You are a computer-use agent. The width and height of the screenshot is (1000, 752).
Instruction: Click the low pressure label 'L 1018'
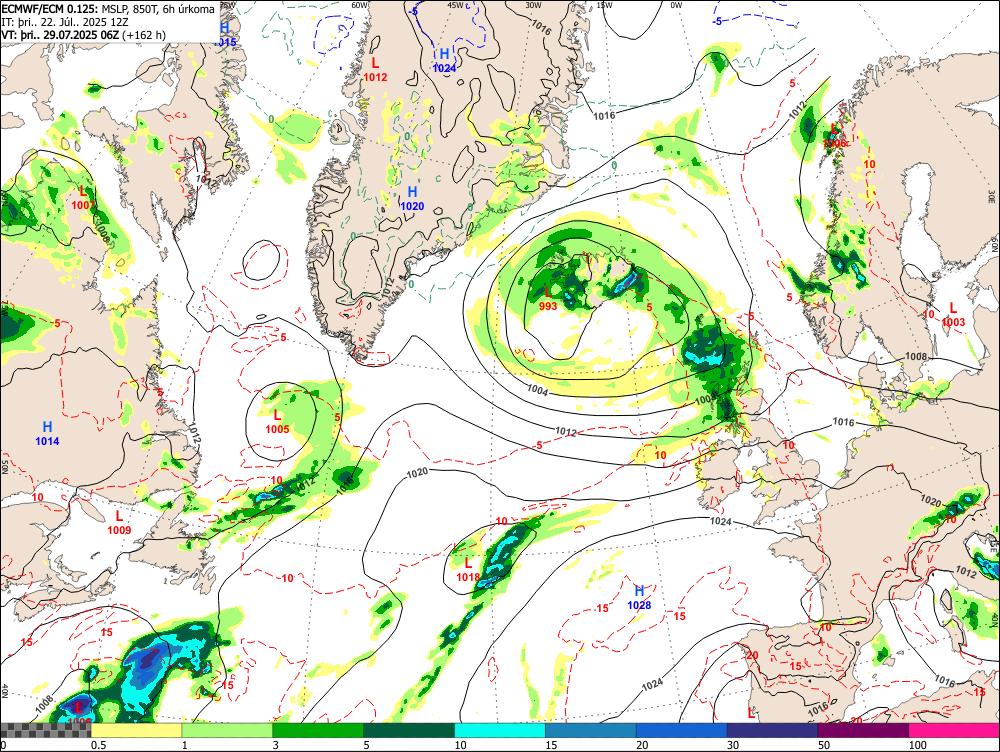tap(468, 570)
